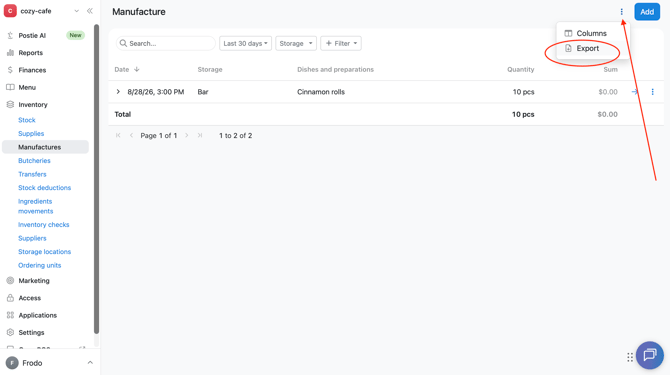This screenshot has height=375, width=670.
Task: Click the drag dots beside chat button
Action: (x=630, y=357)
